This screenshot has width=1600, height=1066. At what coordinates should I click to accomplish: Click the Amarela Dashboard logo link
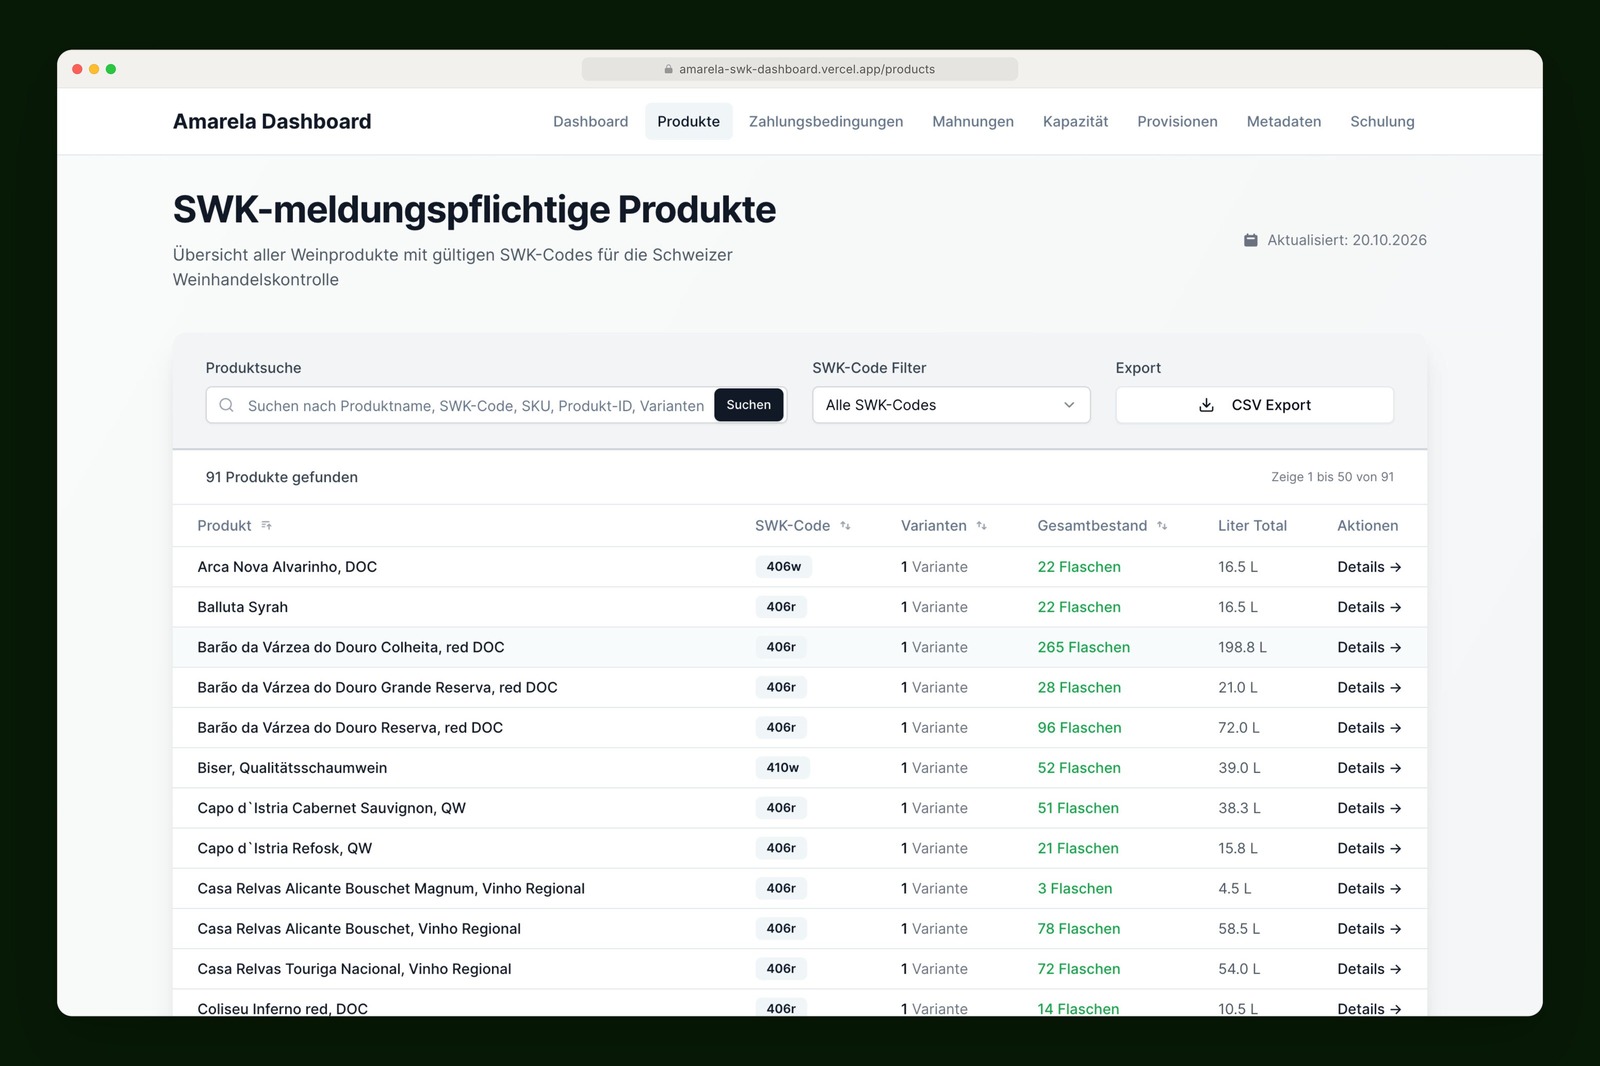[x=272, y=121]
